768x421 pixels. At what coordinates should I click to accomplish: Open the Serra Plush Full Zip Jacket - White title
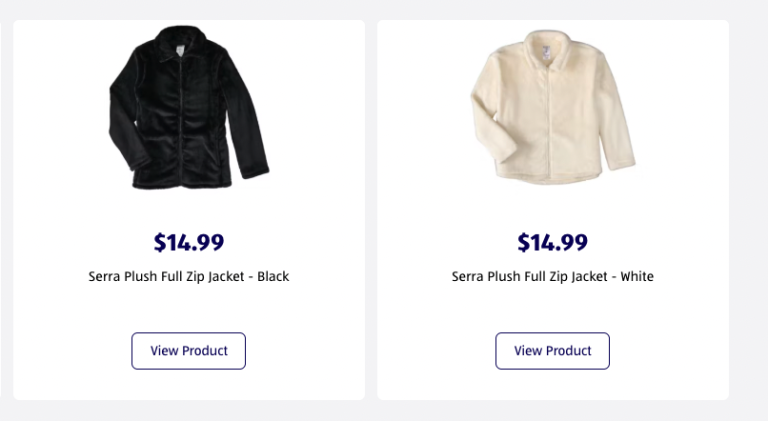pyautogui.click(x=552, y=277)
